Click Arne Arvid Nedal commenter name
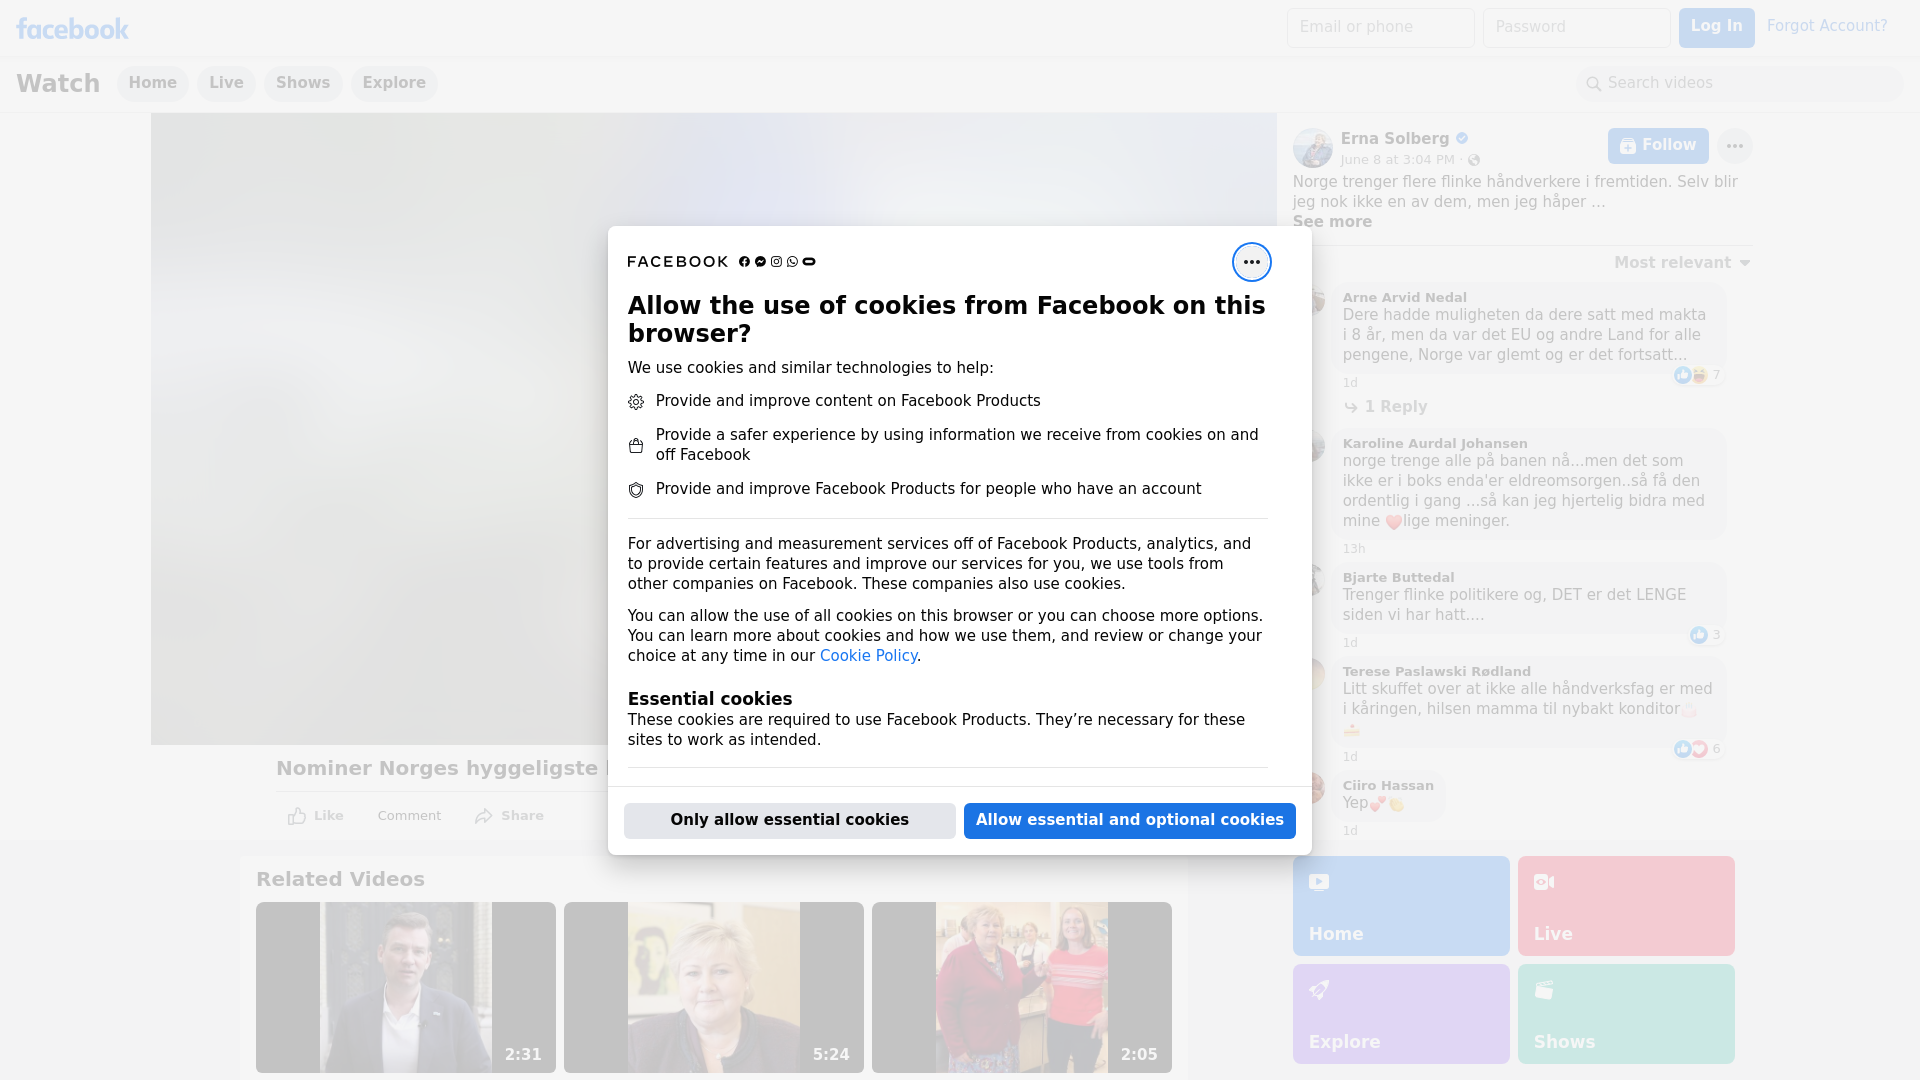This screenshot has height=1080, width=1920. 1404,297
